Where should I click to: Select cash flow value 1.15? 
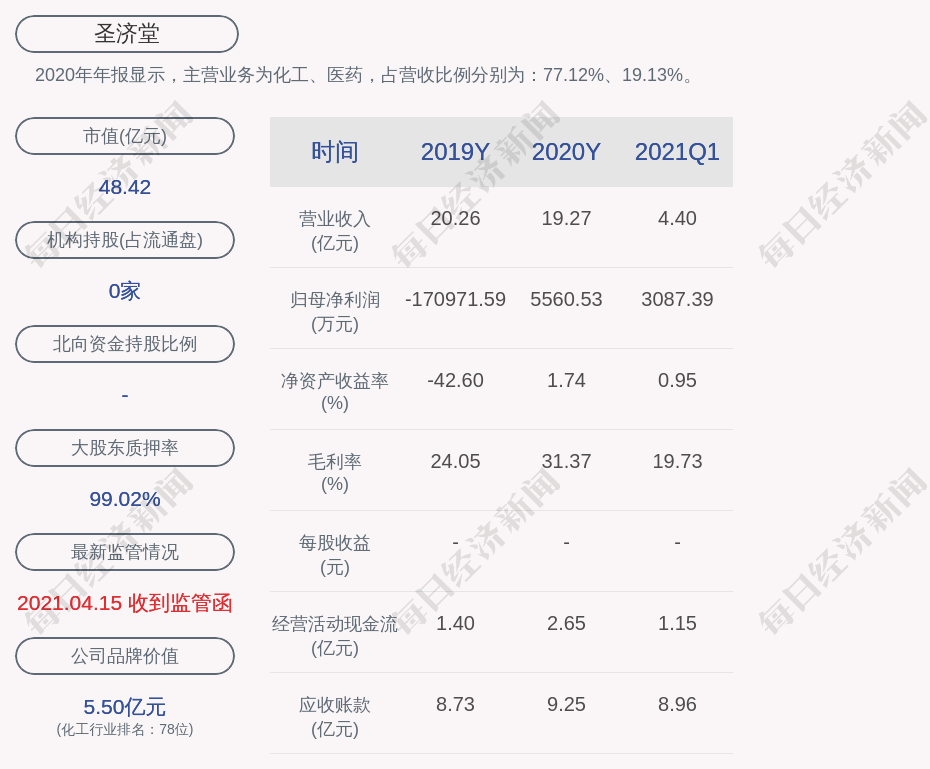tap(677, 623)
